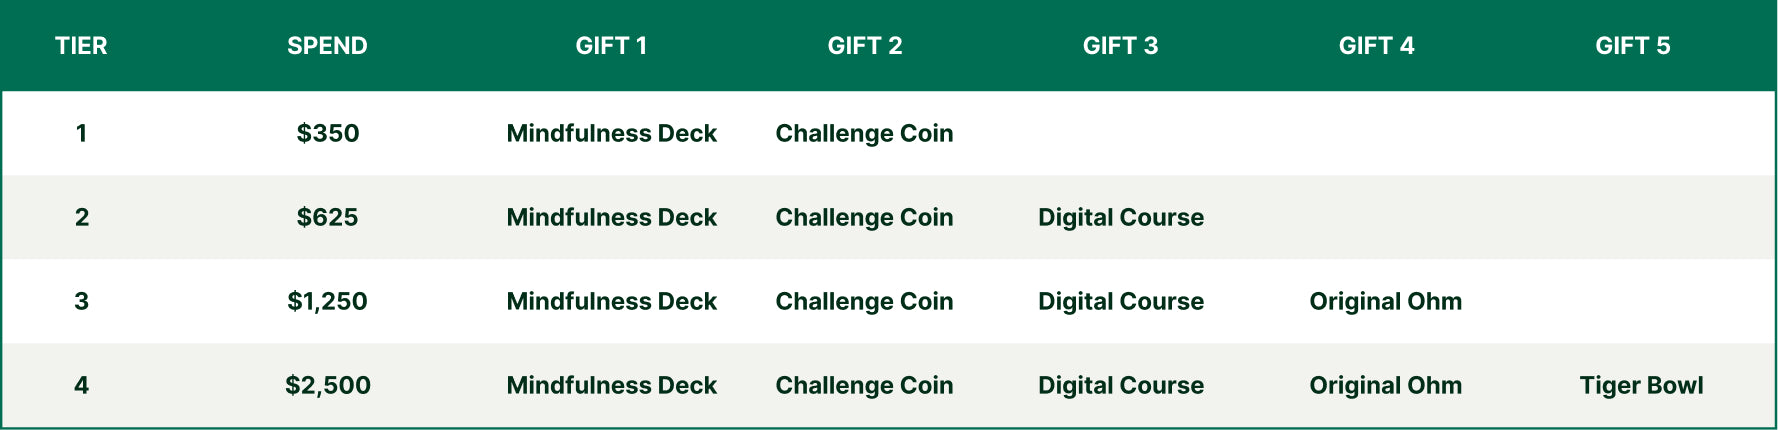Select Challenge Coin in the $1,250 row
This screenshot has height=430, width=1778.
864,301
